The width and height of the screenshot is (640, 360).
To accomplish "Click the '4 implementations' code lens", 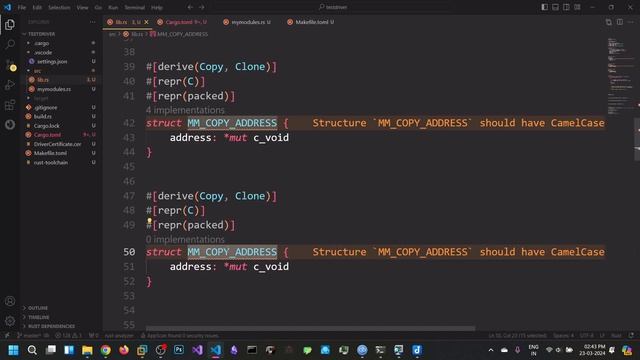I will 185,110.
